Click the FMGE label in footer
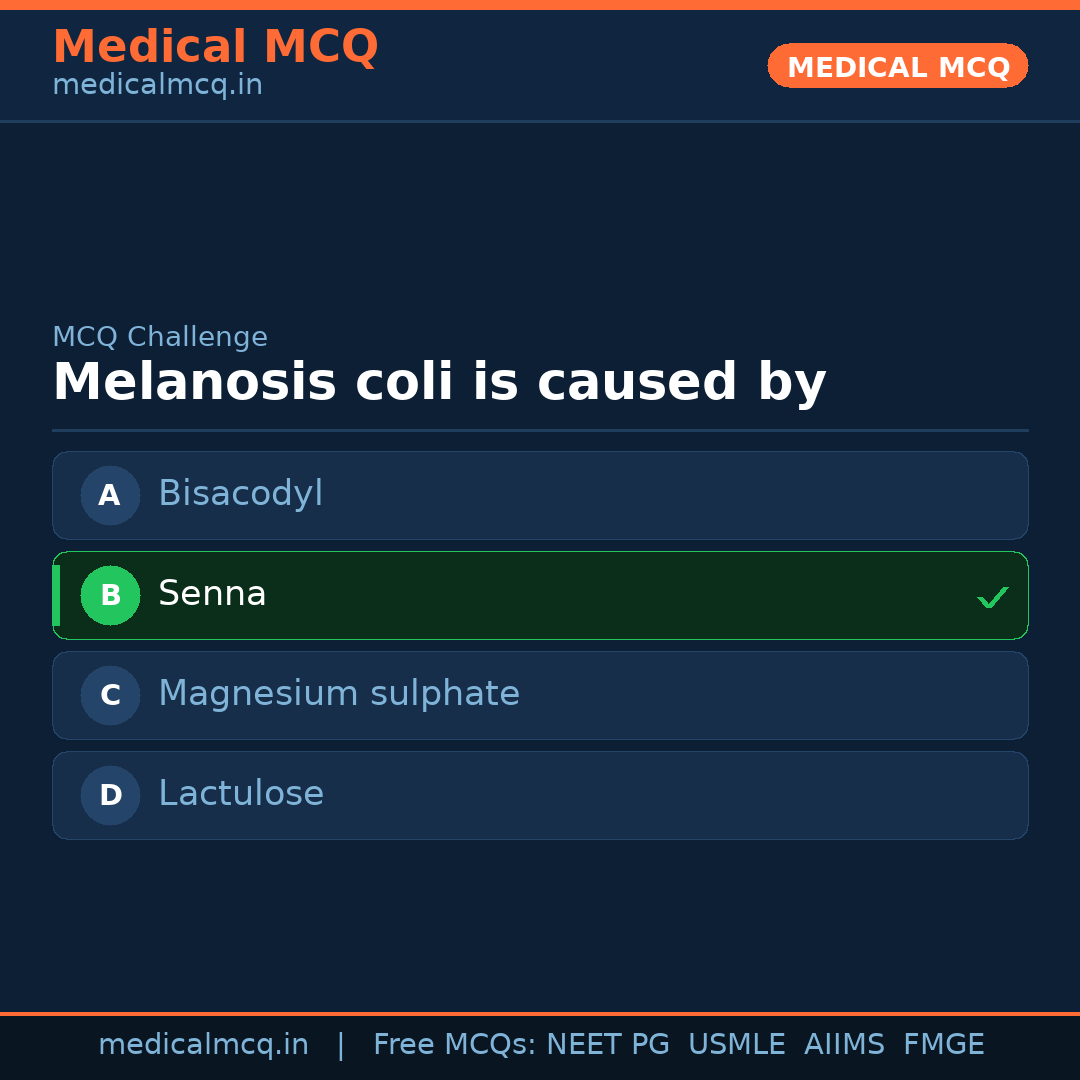Image resolution: width=1080 pixels, height=1080 pixels. point(943,1044)
